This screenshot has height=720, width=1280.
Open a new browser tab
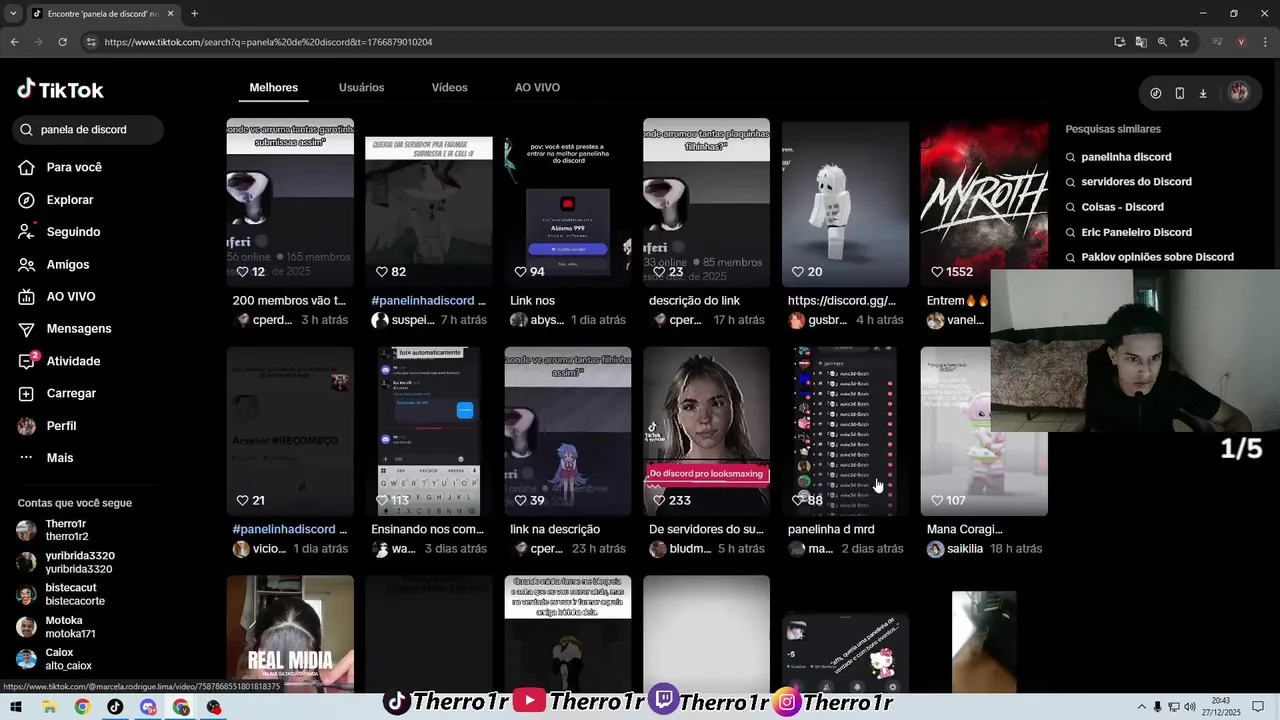click(x=194, y=14)
